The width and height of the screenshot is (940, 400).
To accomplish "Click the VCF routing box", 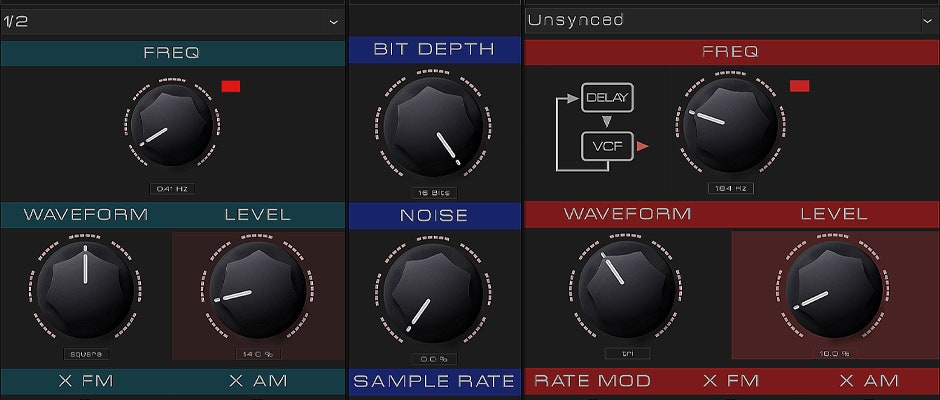I will click(x=607, y=147).
